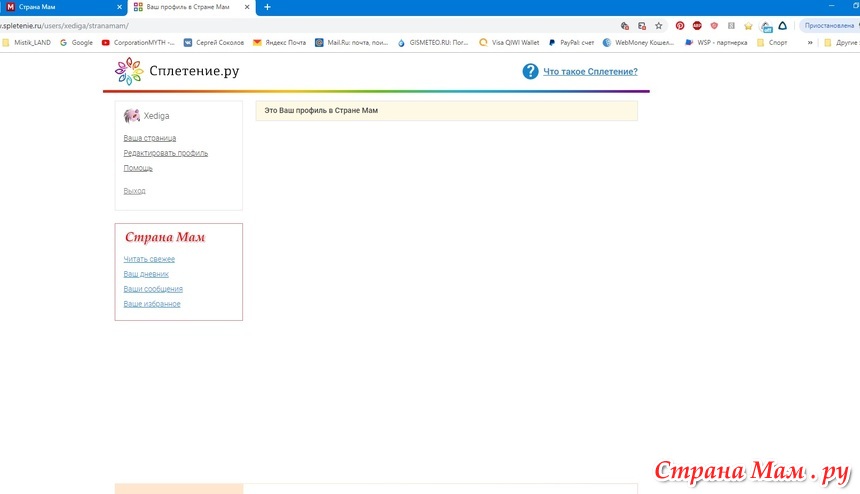Open the GISMETEO.RU bookmark
Viewport: 860px width, 494px height.
pyautogui.click(x=433, y=42)
